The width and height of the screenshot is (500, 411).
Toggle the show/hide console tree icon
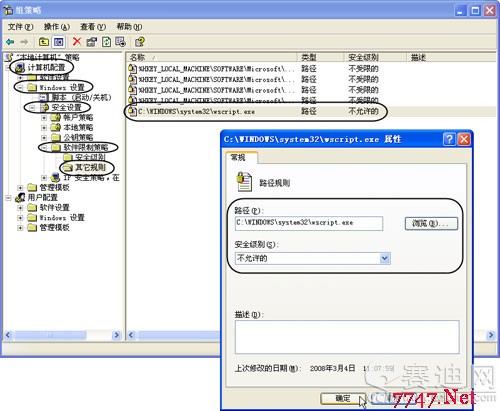point(59,42)
